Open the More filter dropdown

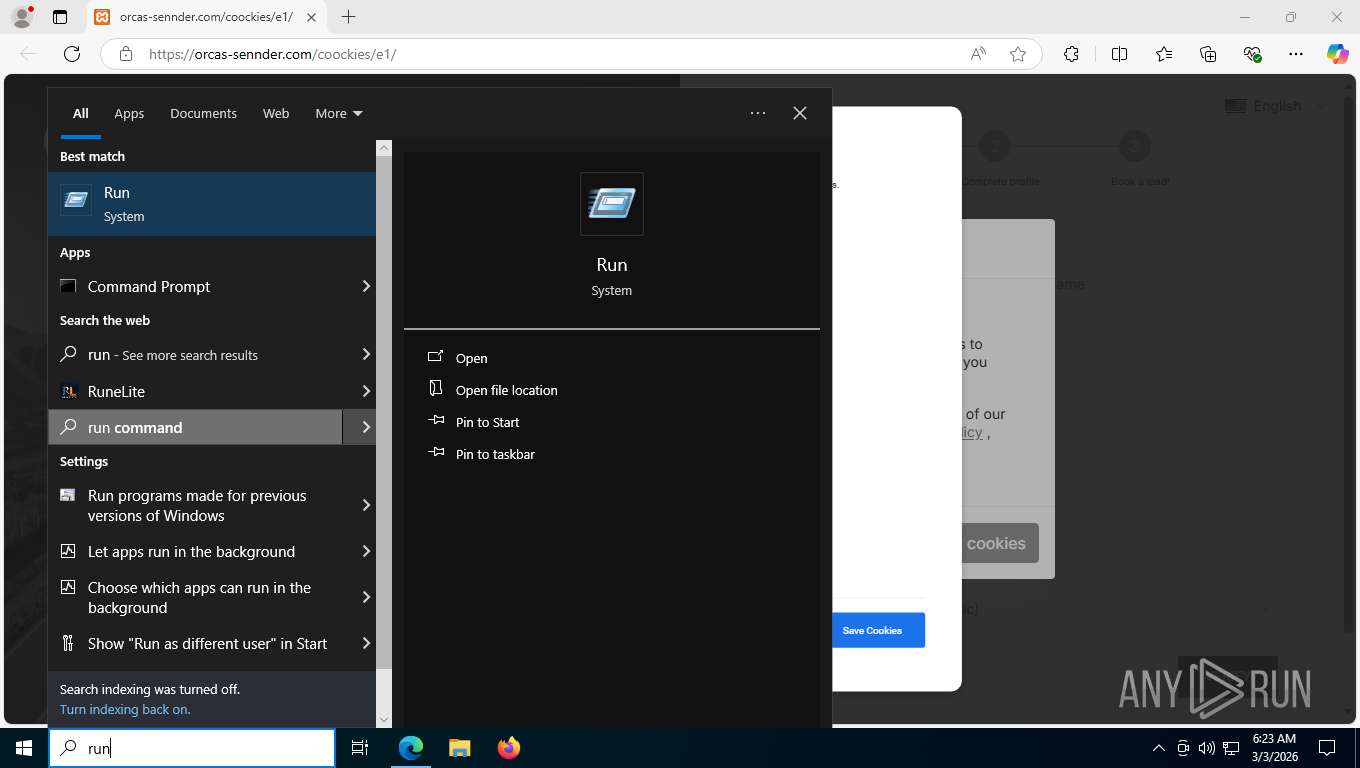(x=339, y=113)
